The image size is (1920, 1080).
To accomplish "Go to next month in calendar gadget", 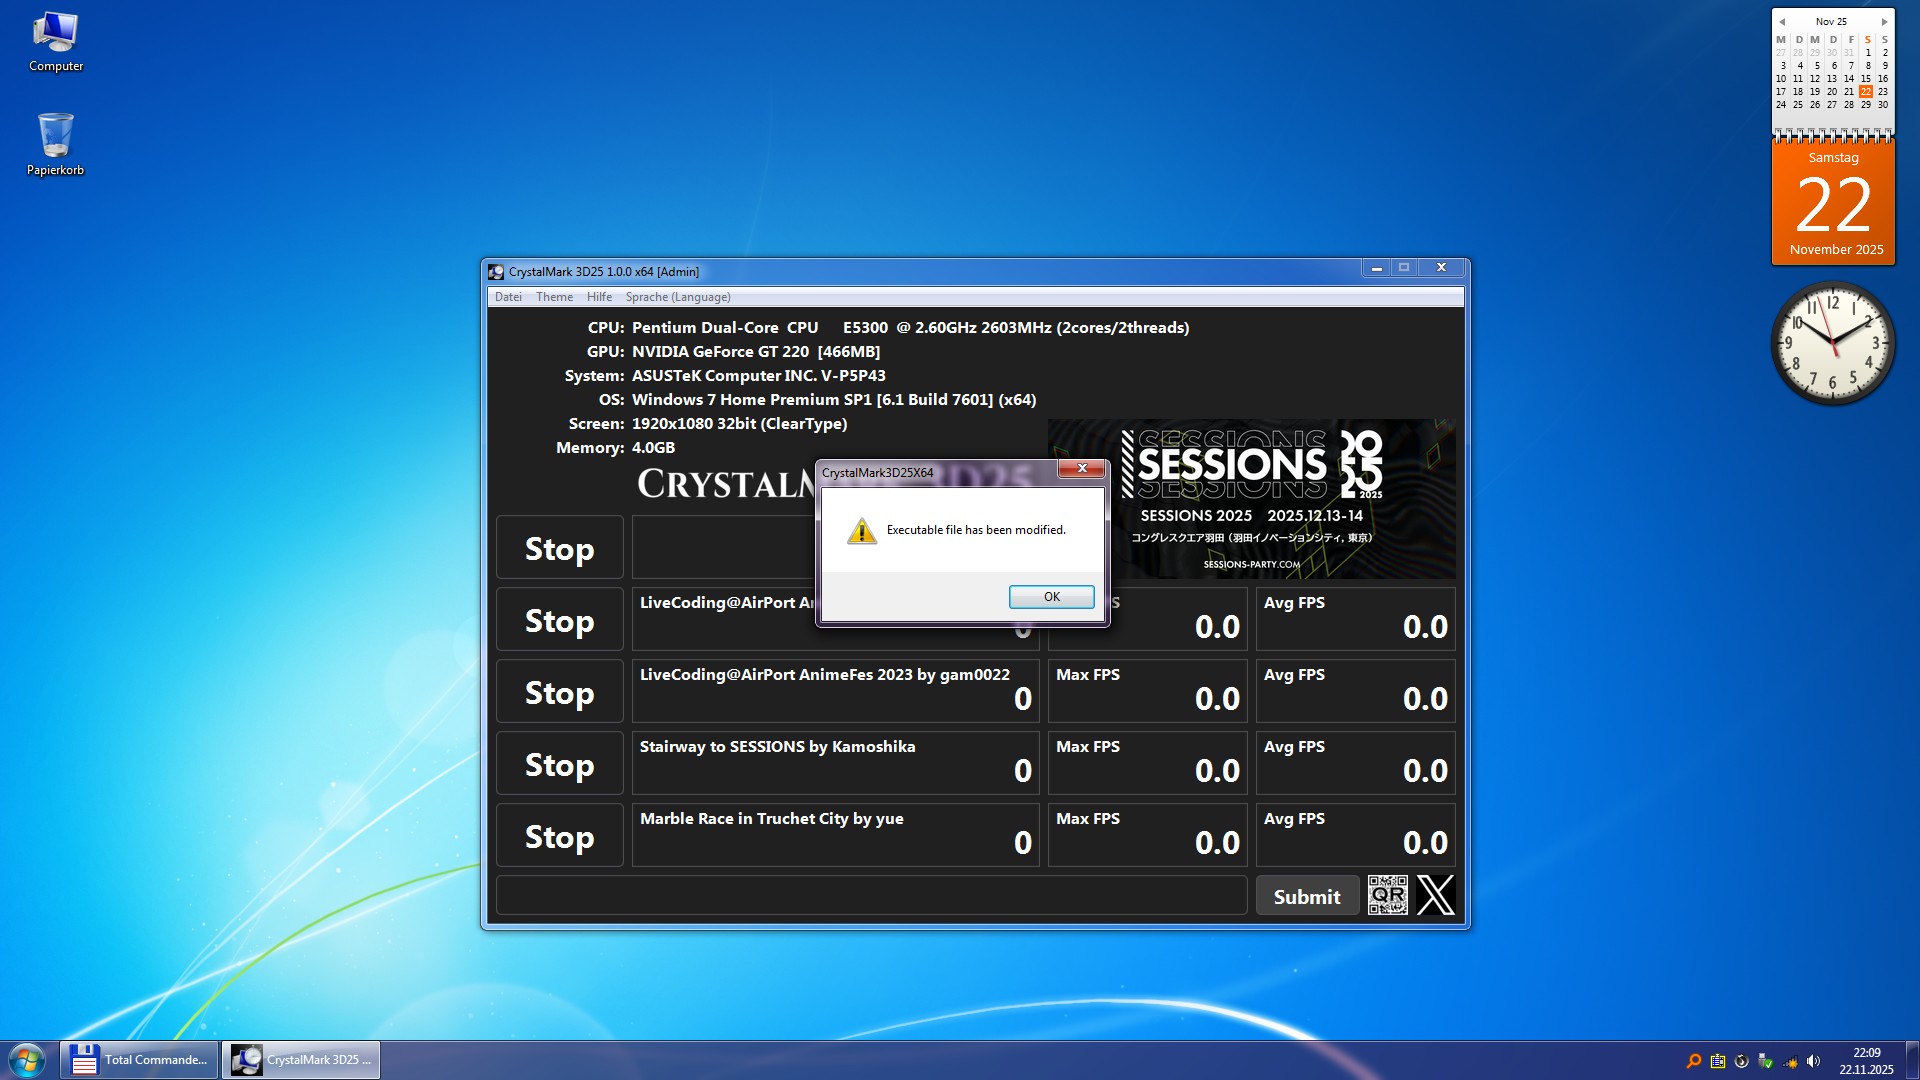I will click(1884, 21).
